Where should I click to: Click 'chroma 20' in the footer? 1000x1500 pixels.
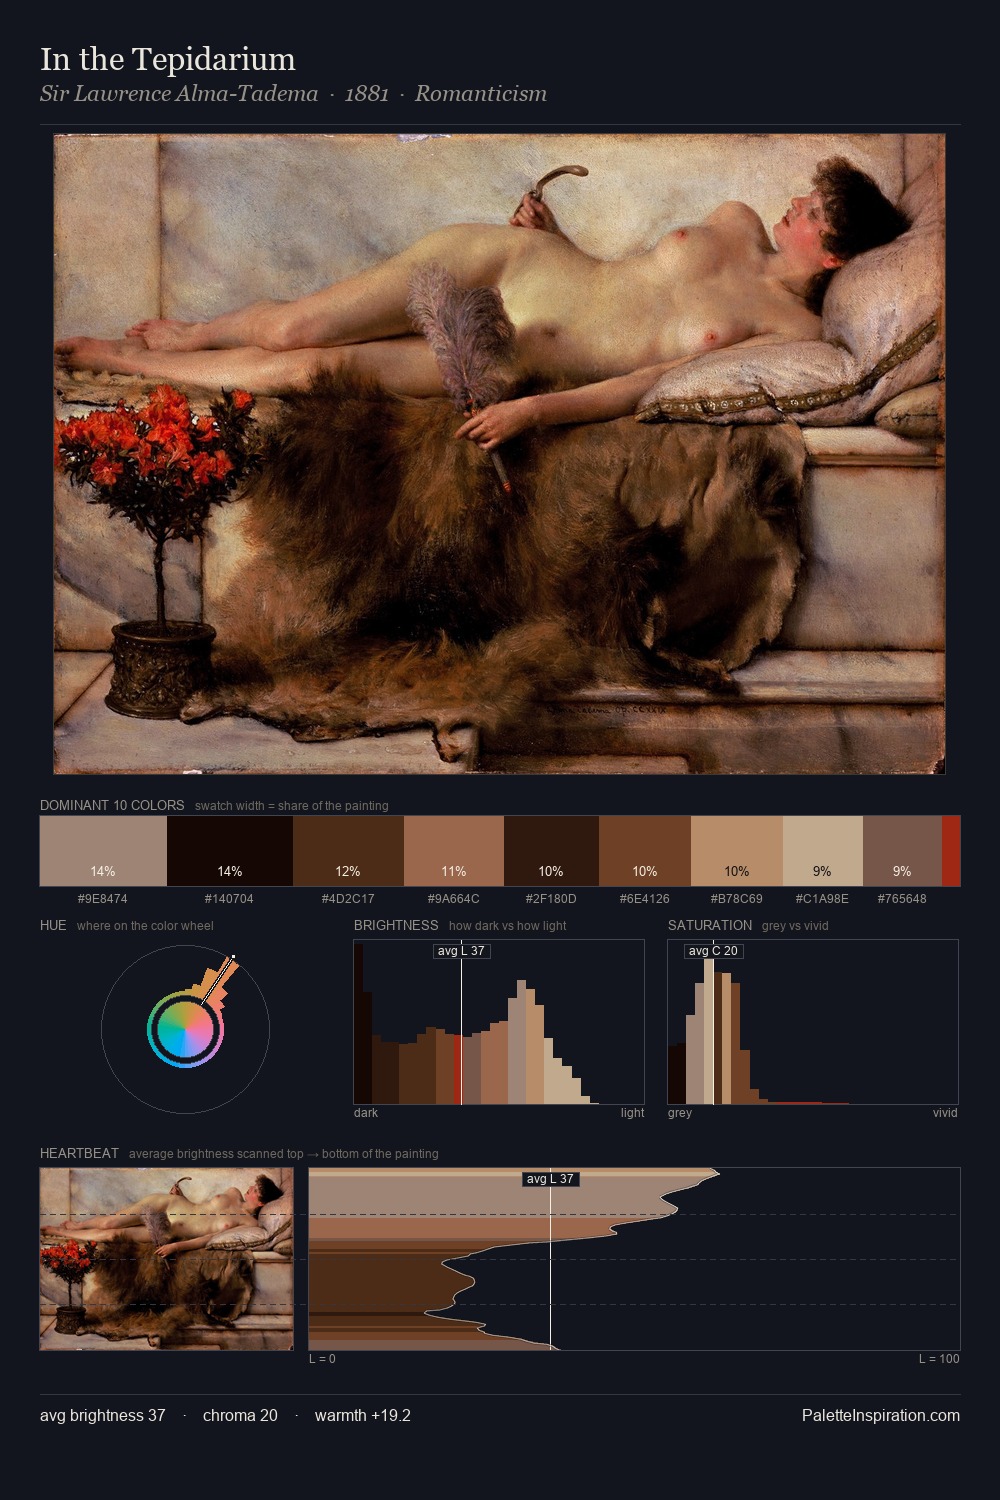[x=240, y=1415]
